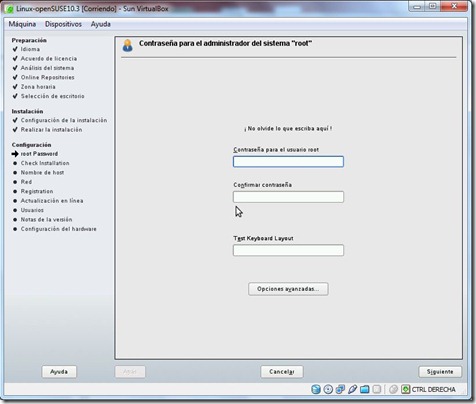
Task: Focus the Confirmar contraseña field
Action: (288, 197)
